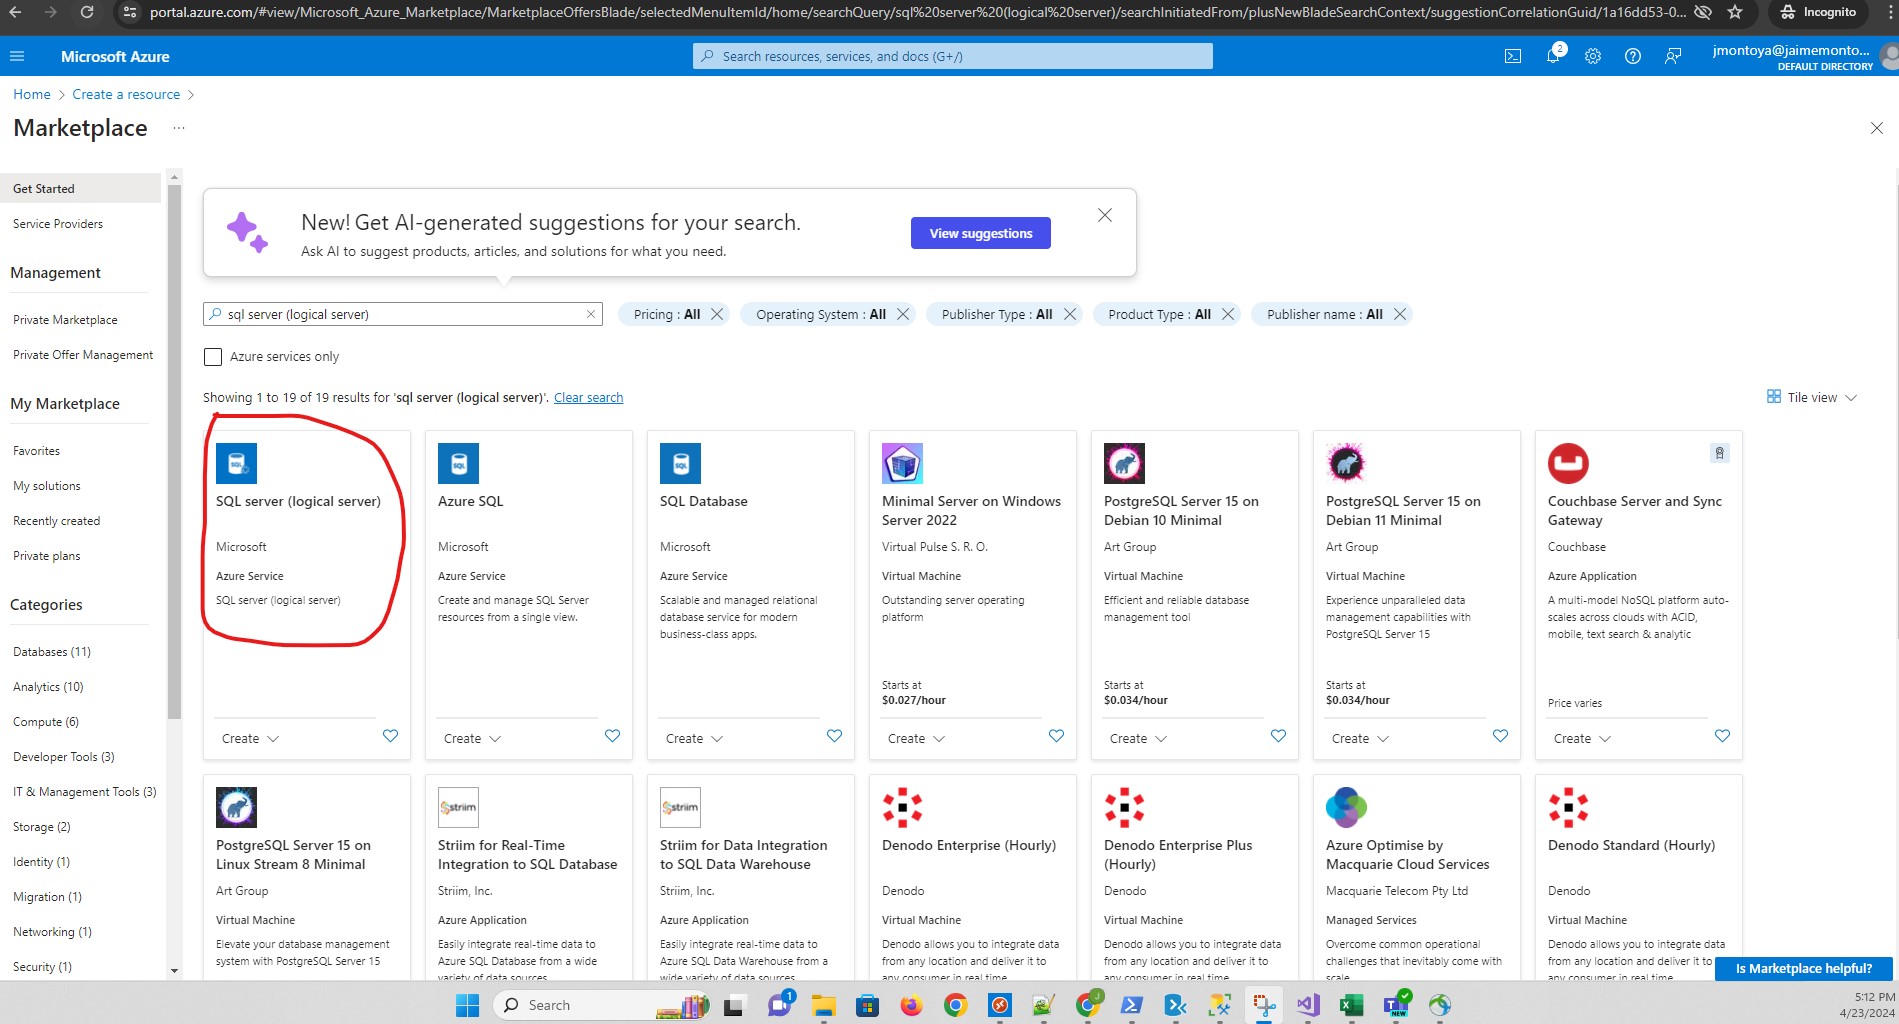Expand Create dropdown for Couchbase Server
Screen dimensions: 1899x1024
(x=1582, y=738)
